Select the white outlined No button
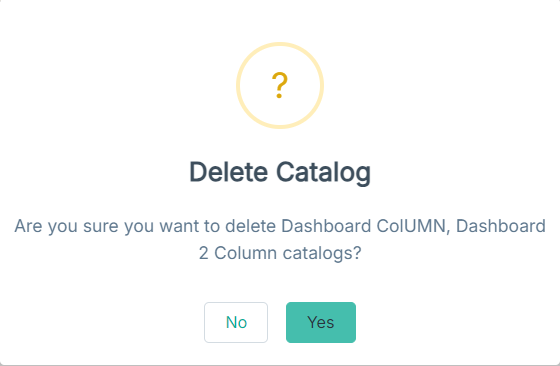This screenshot has height=366, width=560. click(x=236, y=322)
